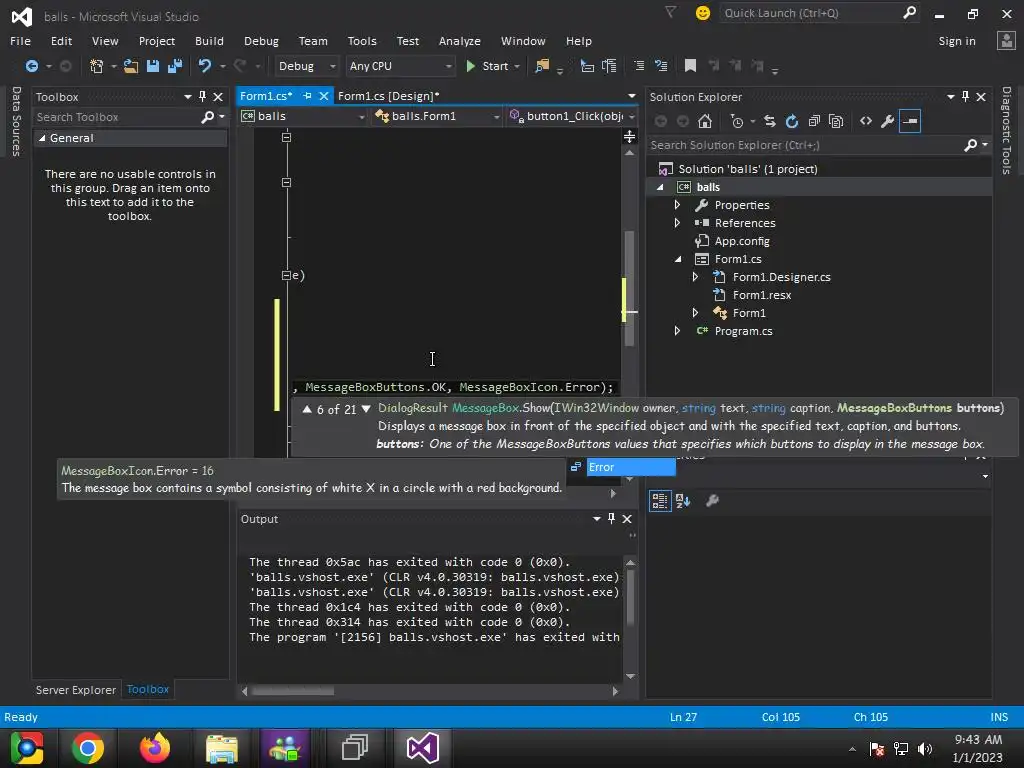Open Properties wrench in Solution Explorer toolbar
Screen dimensions: 1024x768
click(x=888, y=121)
